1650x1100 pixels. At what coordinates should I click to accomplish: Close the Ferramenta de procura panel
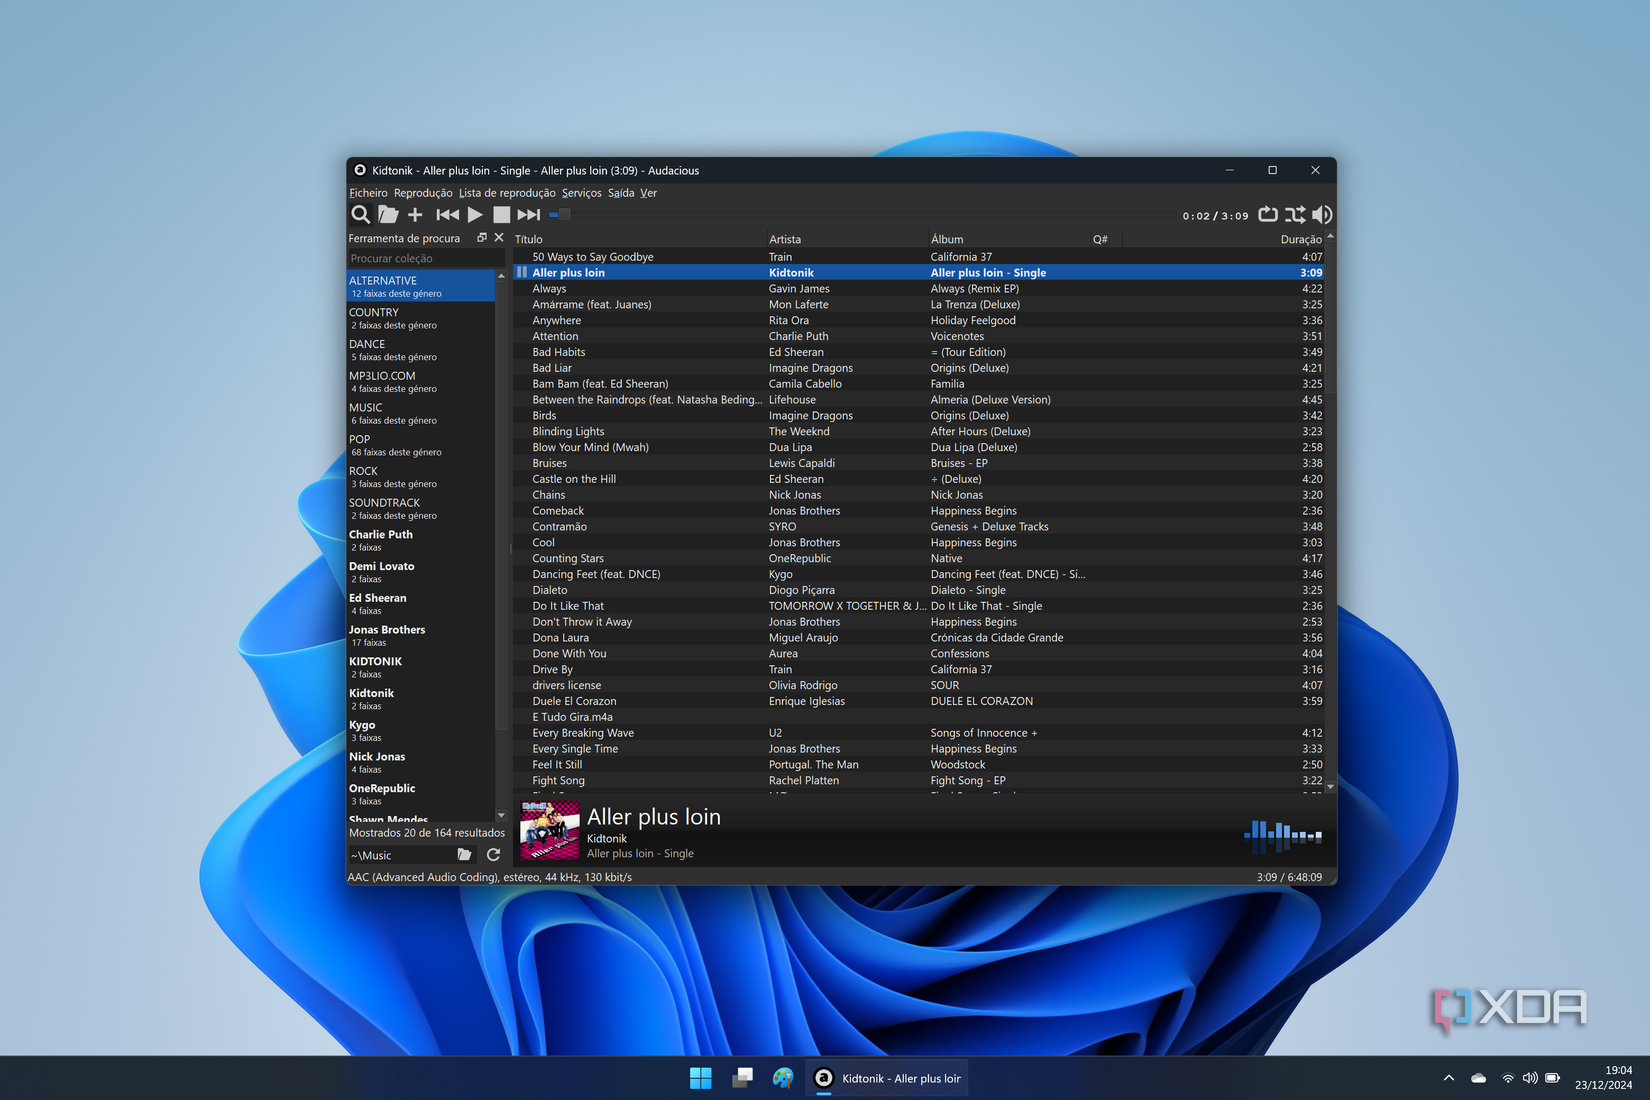tap(499, 238)
